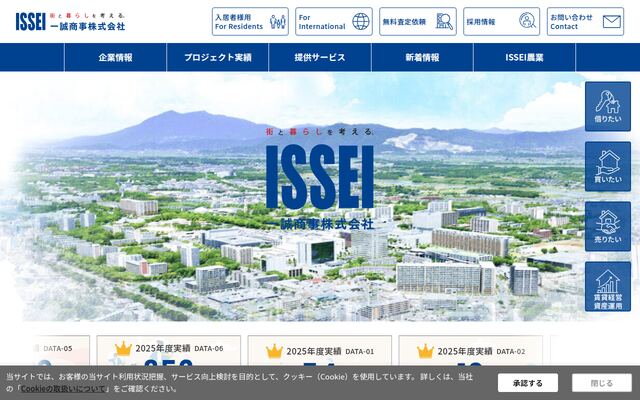Open the お問い合わせ Contact button
Viewport: 640px width, 400px height.
[x=585, y=22]
